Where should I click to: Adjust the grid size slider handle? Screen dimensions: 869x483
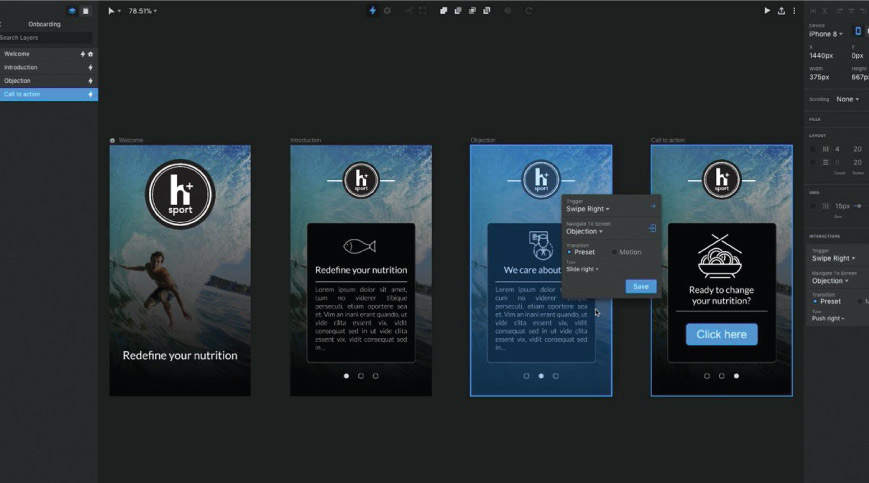(858, 206)
